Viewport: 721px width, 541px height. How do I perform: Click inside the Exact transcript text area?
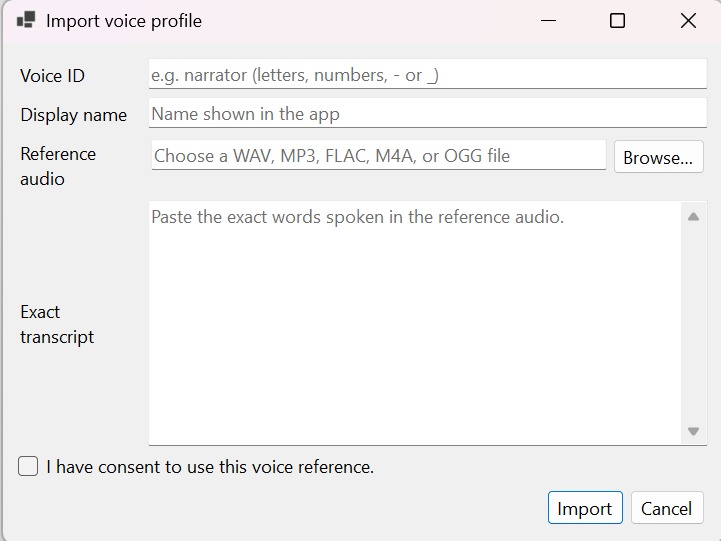point(415,323)
